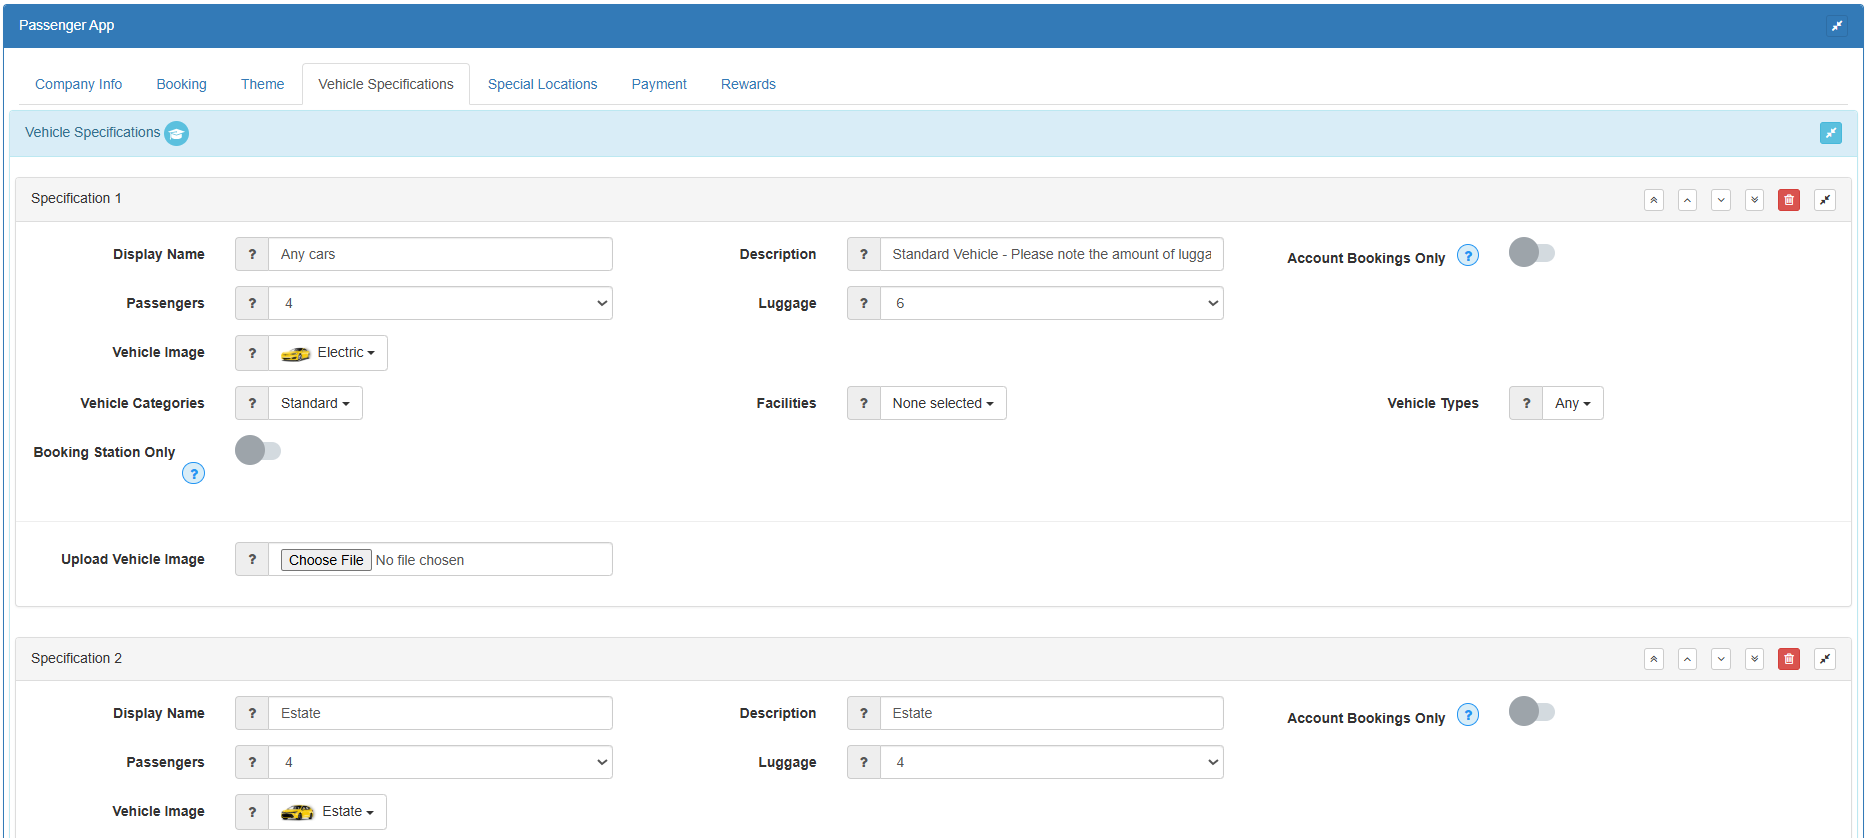Open the Electric vehicle image dropdown
Image resolution: width=1870 pixels, height=838 pixels.
pos(328,353)
